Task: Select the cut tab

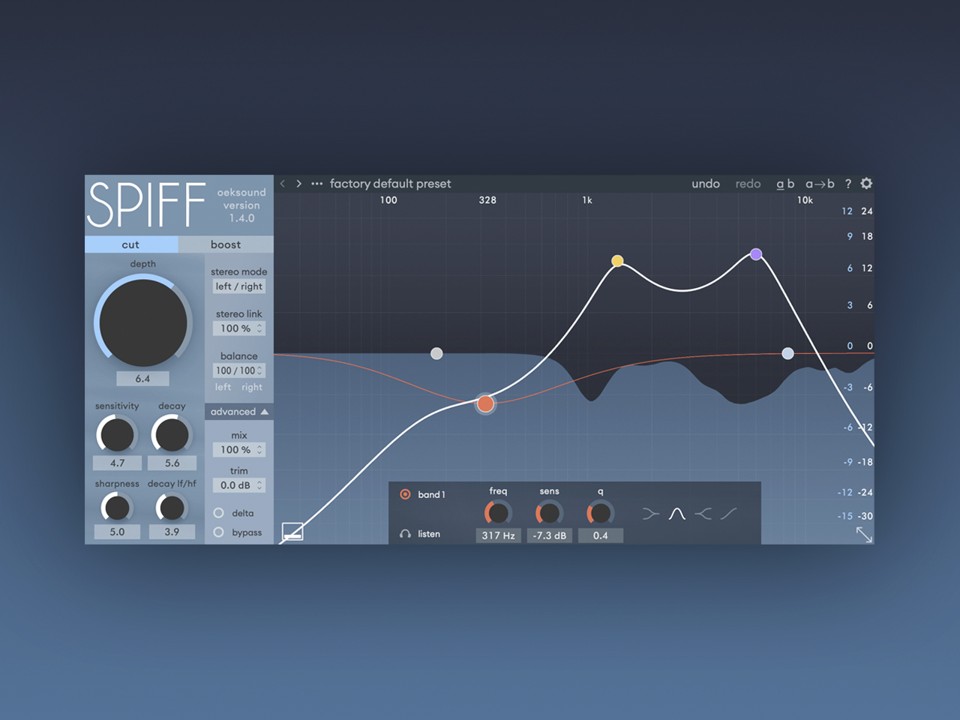Action: [130, 244]
